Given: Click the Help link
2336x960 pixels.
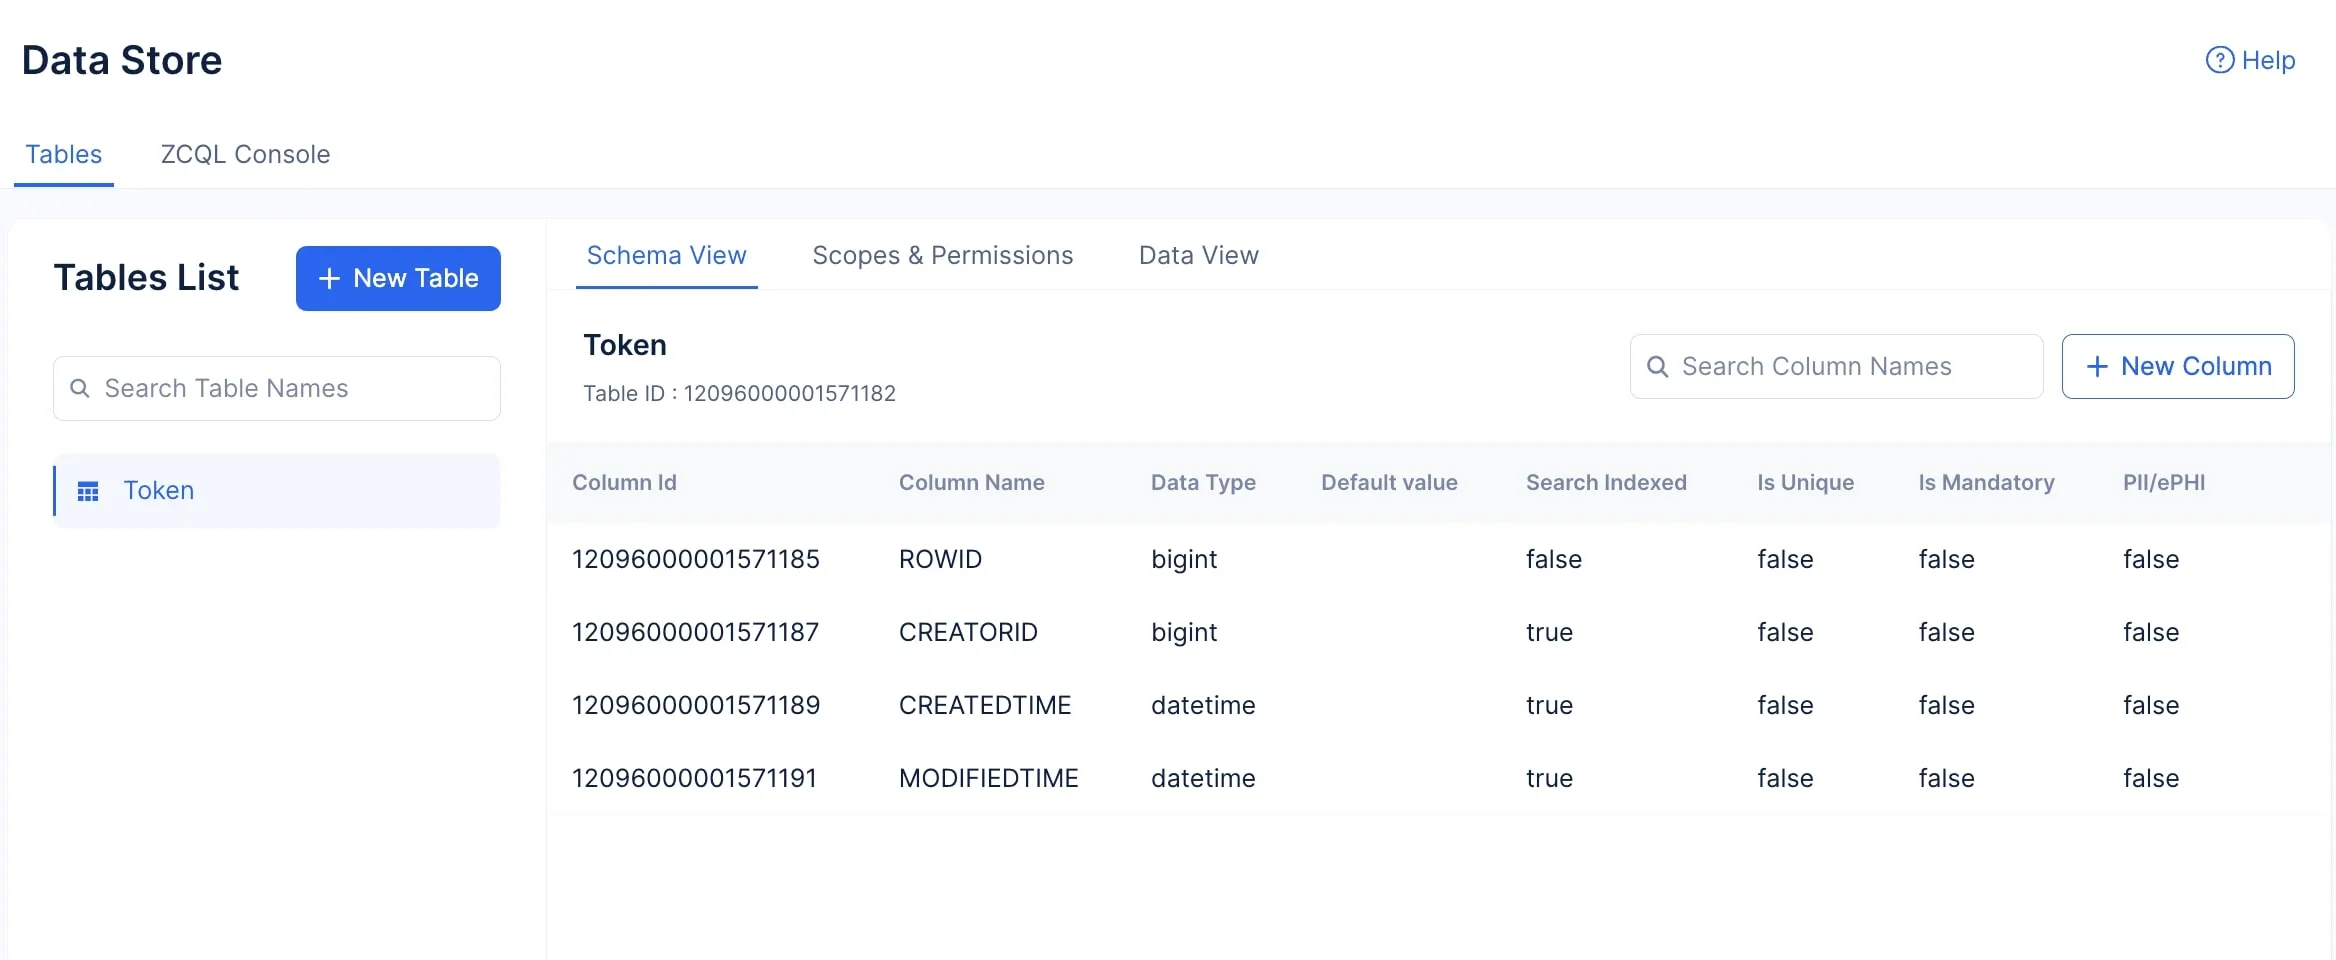Looking at the screenshot, I should tap(2267, 61).
